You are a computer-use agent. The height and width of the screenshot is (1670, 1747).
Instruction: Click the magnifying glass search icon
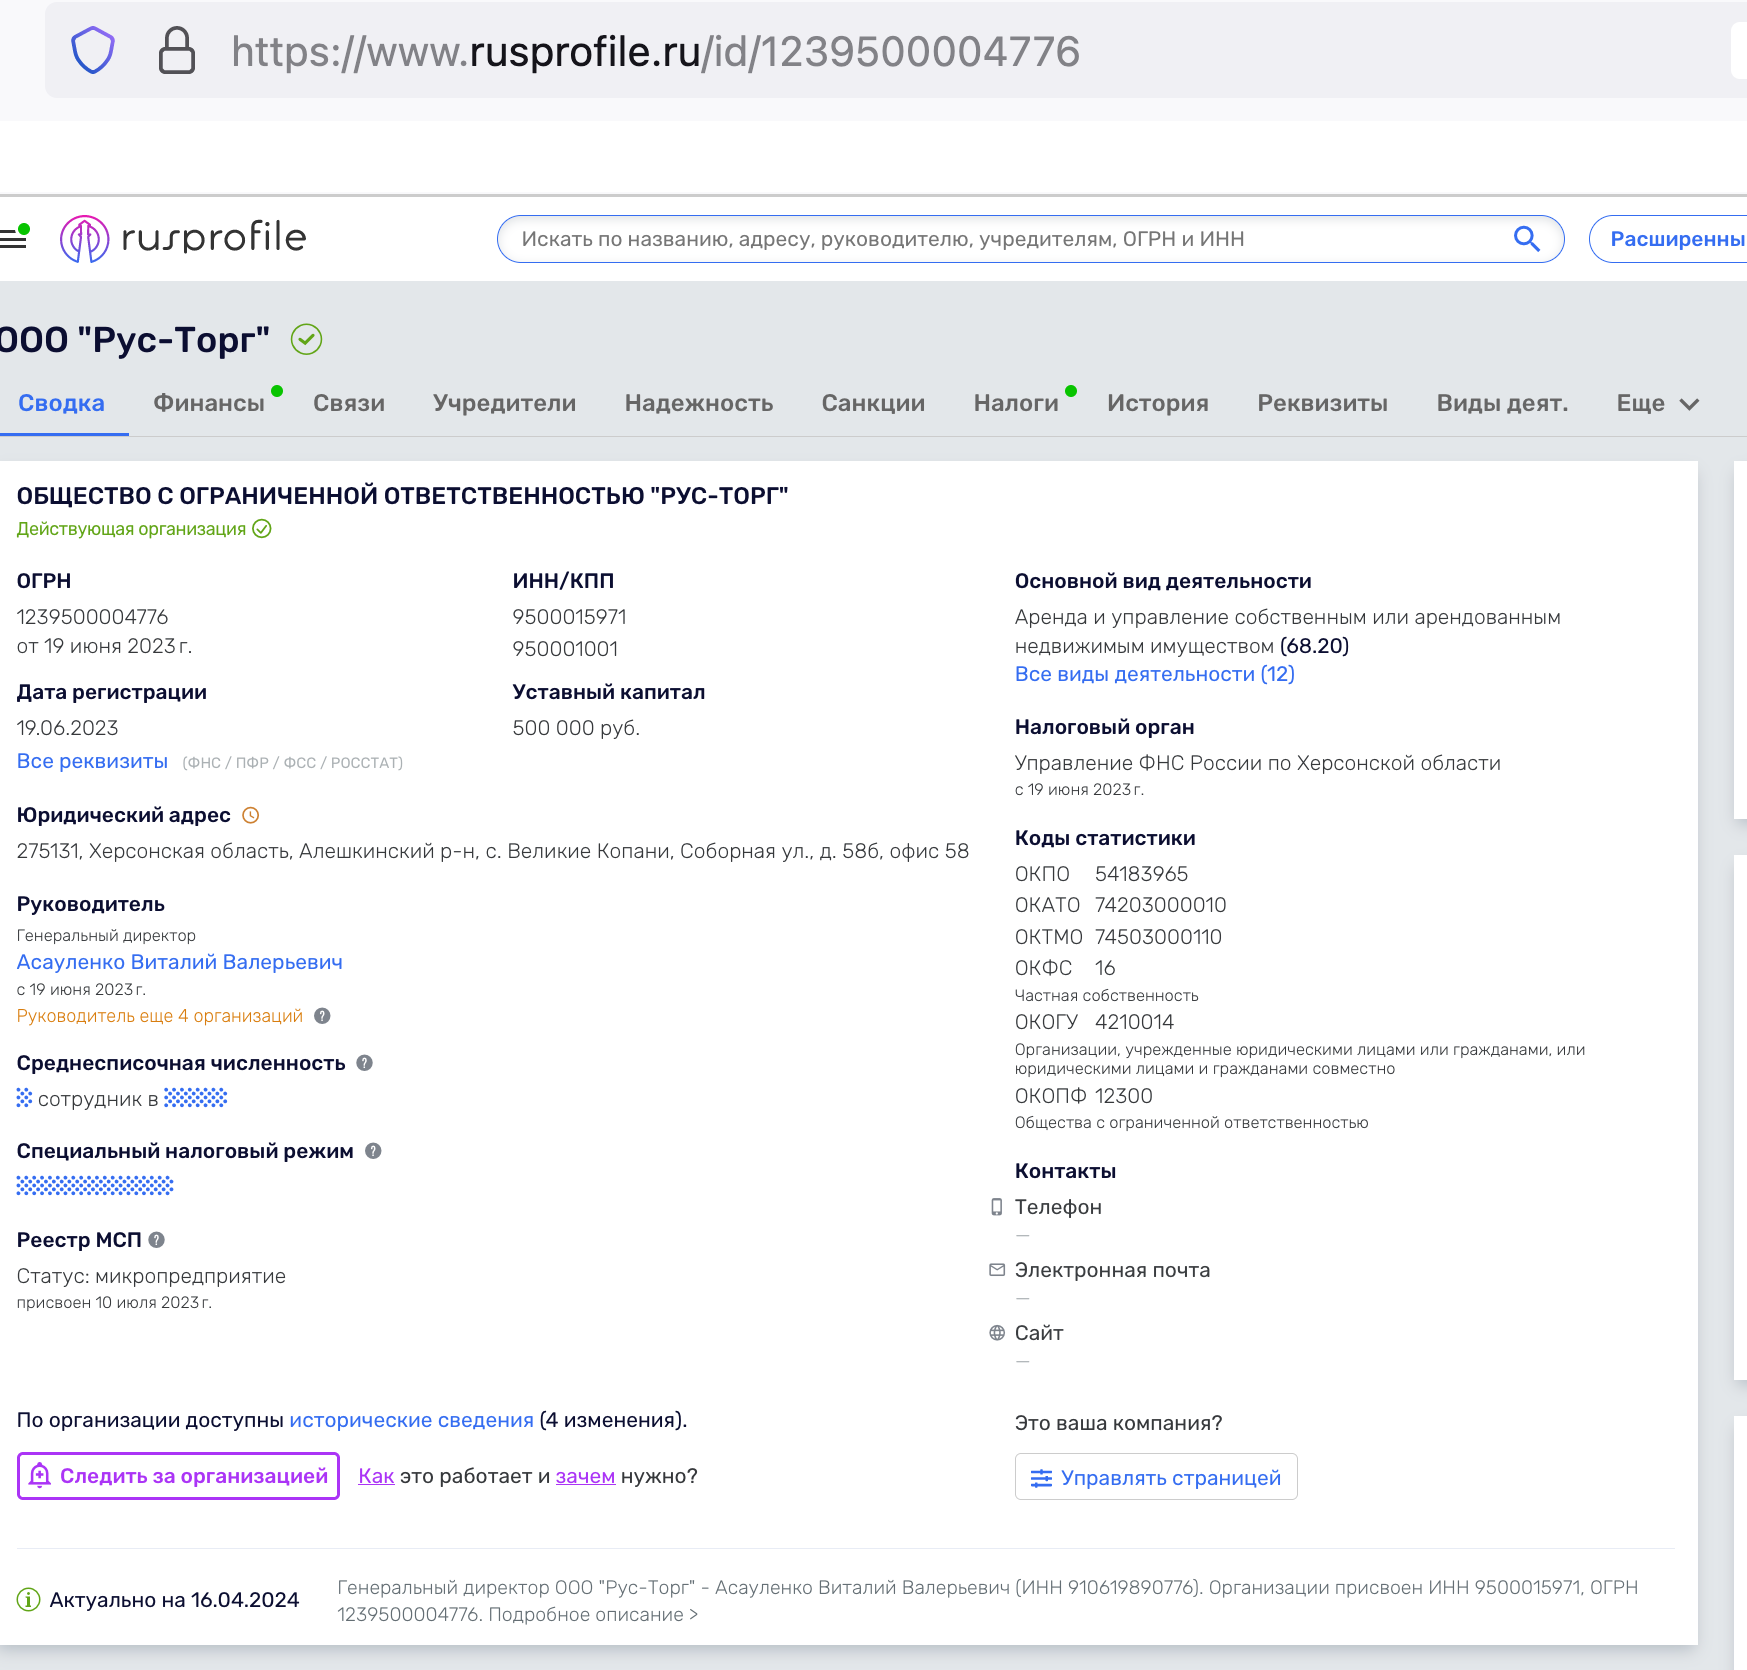(1525, 239)
